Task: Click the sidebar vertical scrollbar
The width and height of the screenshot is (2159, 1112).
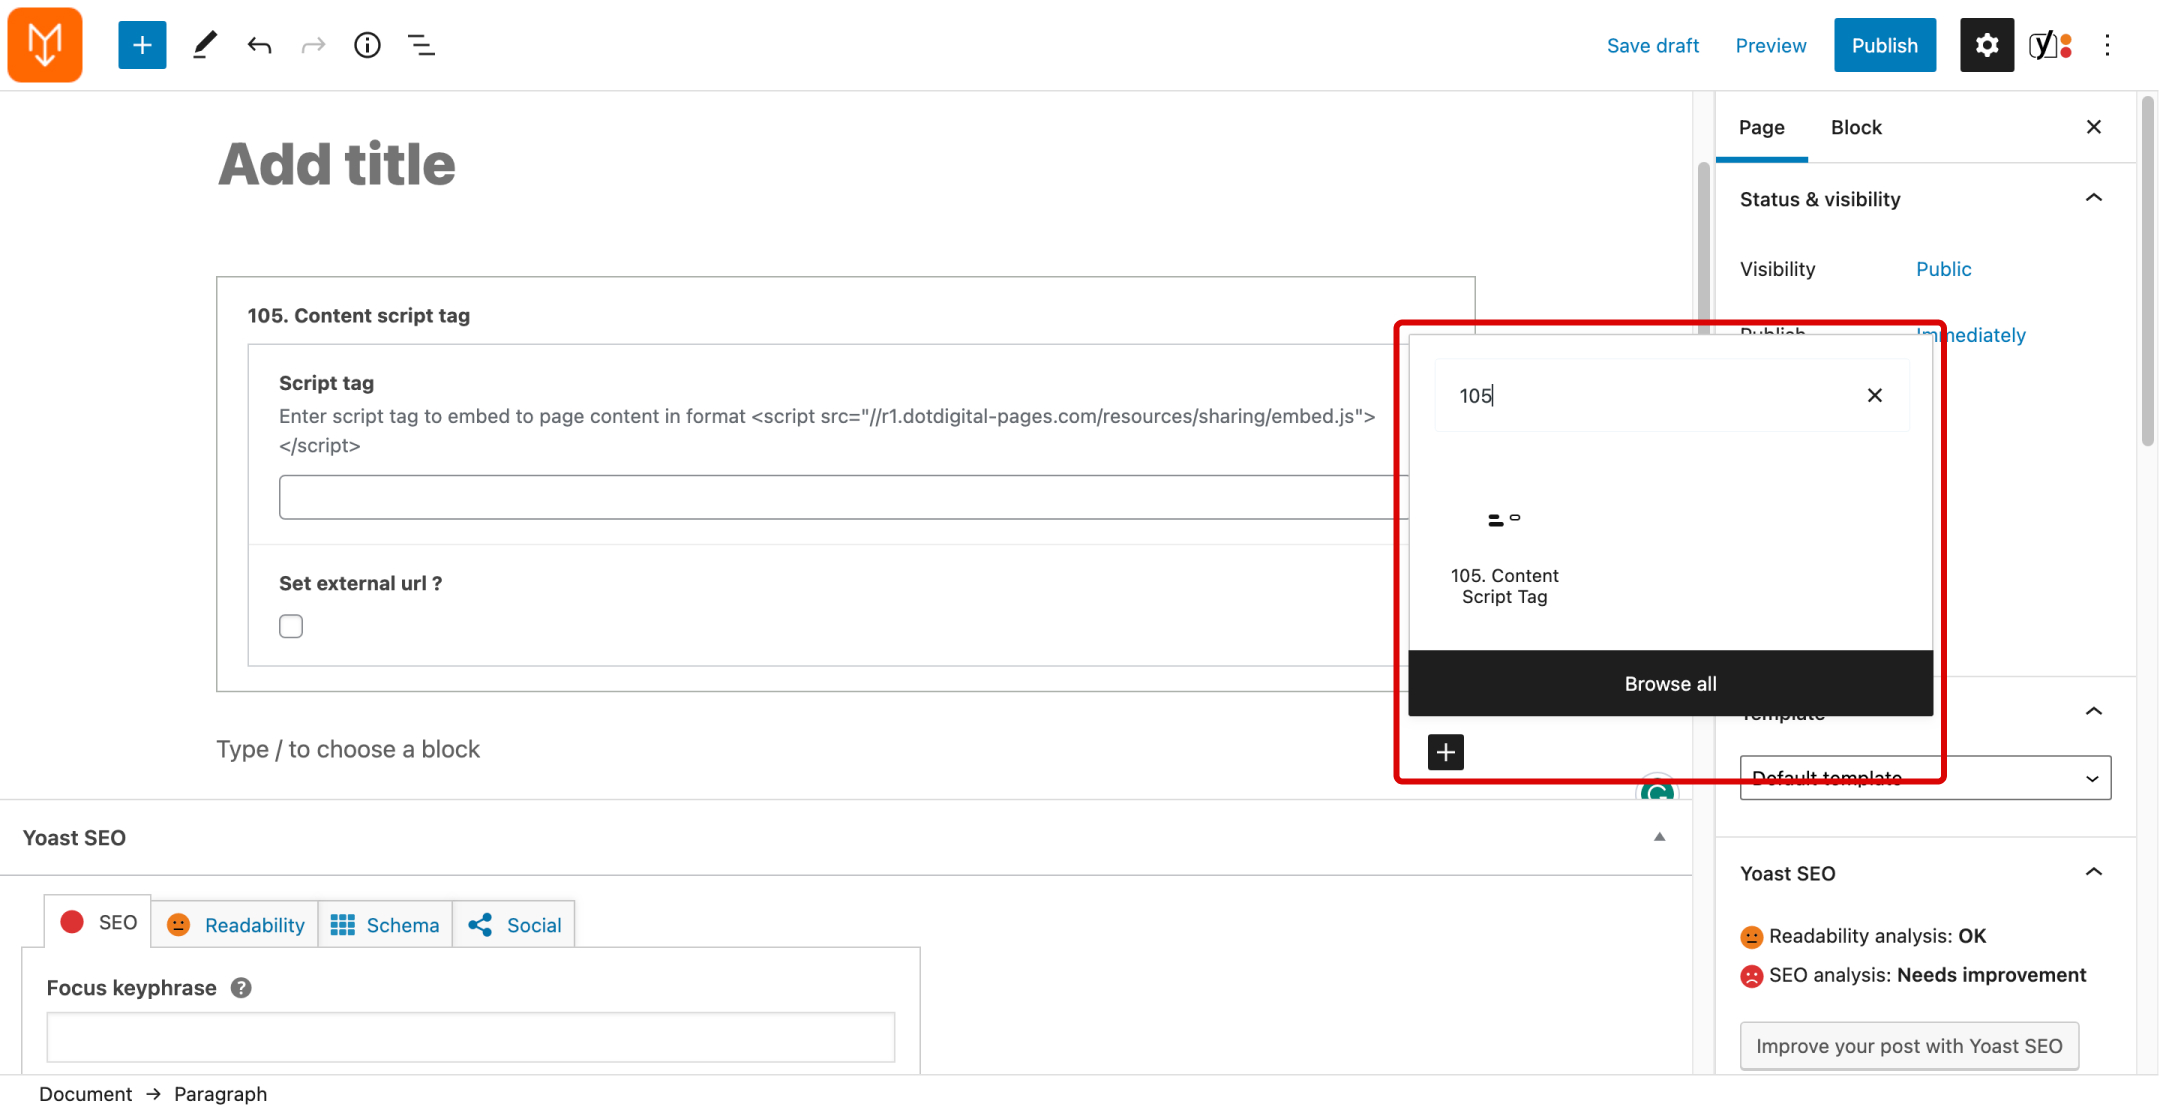Action: pyautogui.click(x=2146, y=272)
